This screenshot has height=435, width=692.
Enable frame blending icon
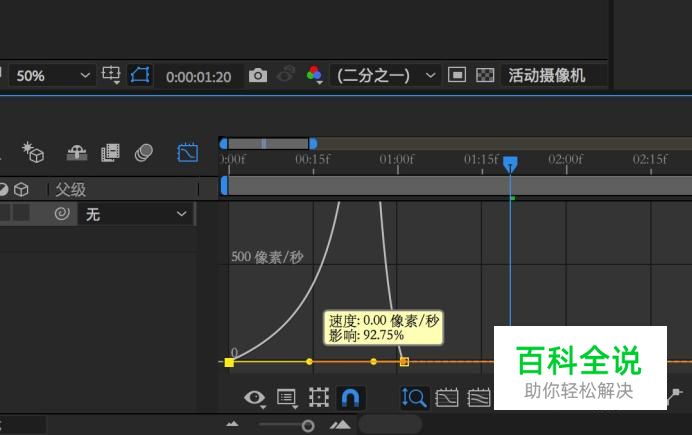pos(110,153)
